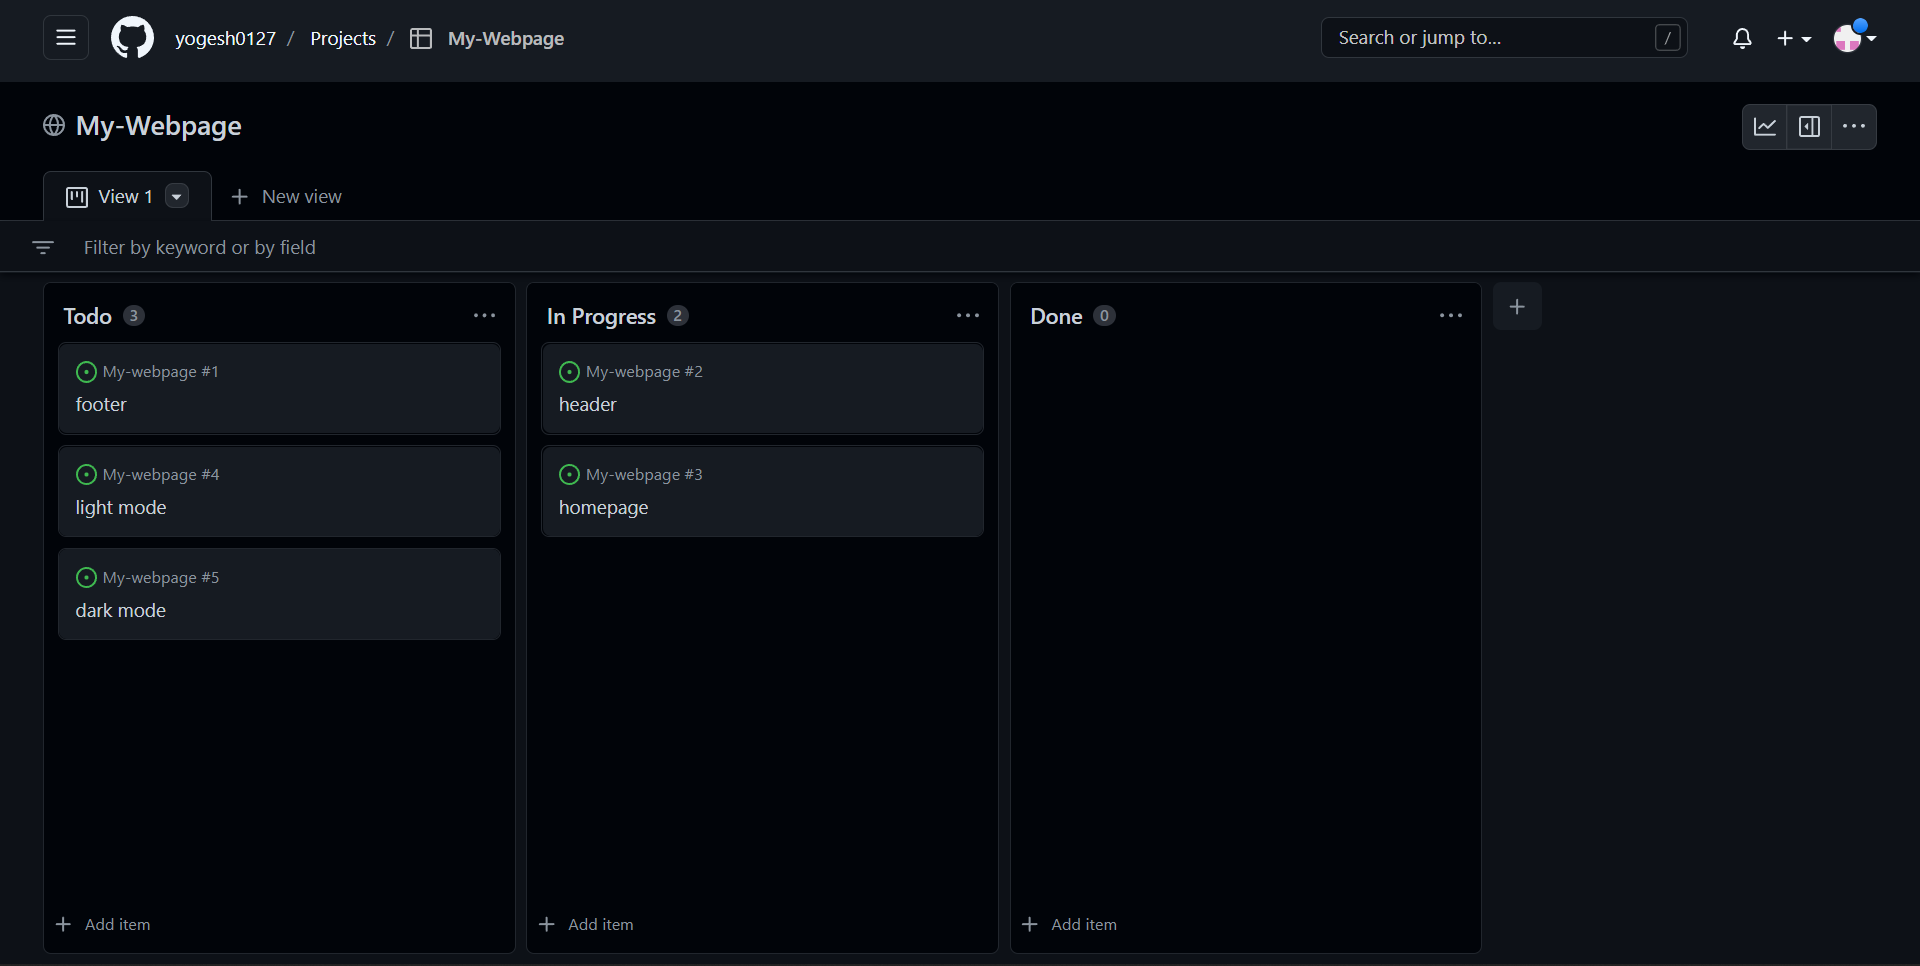Image resolution: width=1920 pixels, height=966 pixels.
Task: Click the GitHub logo in the header
Action: click(x=131, y=37)
